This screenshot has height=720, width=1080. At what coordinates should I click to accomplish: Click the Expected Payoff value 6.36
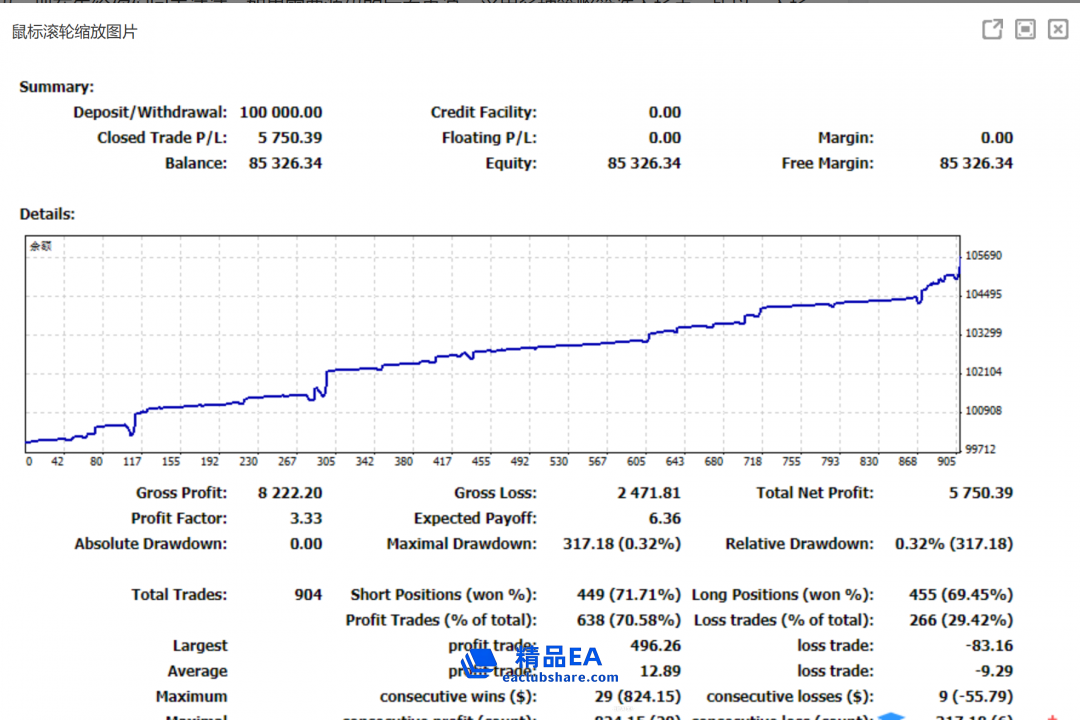664,519
